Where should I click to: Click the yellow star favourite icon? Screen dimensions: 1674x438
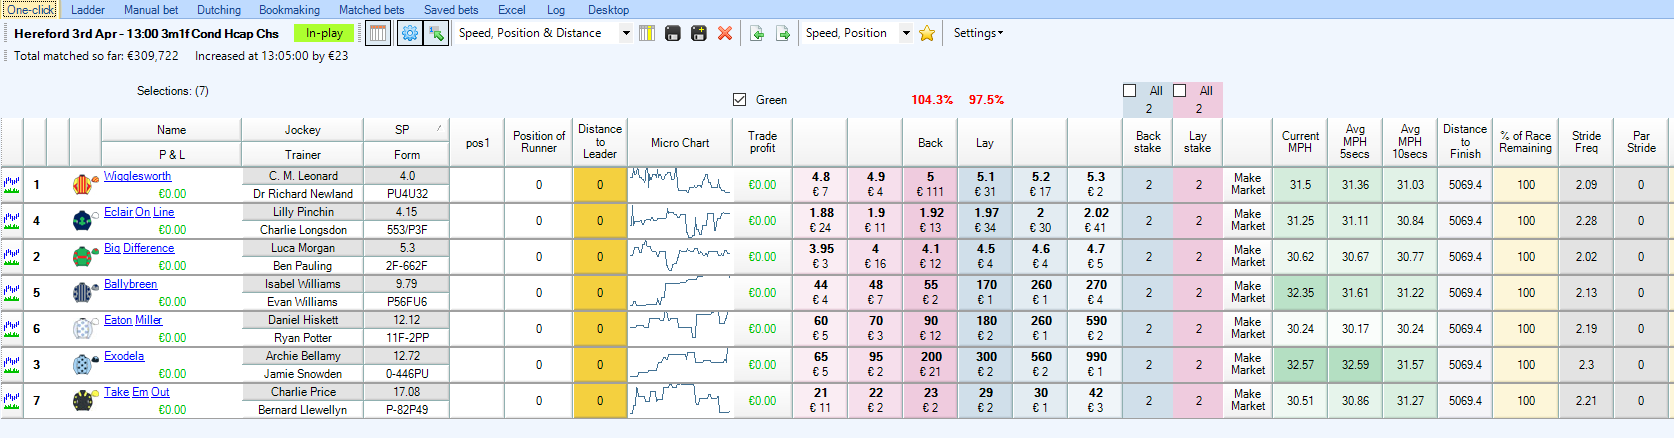(927, 33)
